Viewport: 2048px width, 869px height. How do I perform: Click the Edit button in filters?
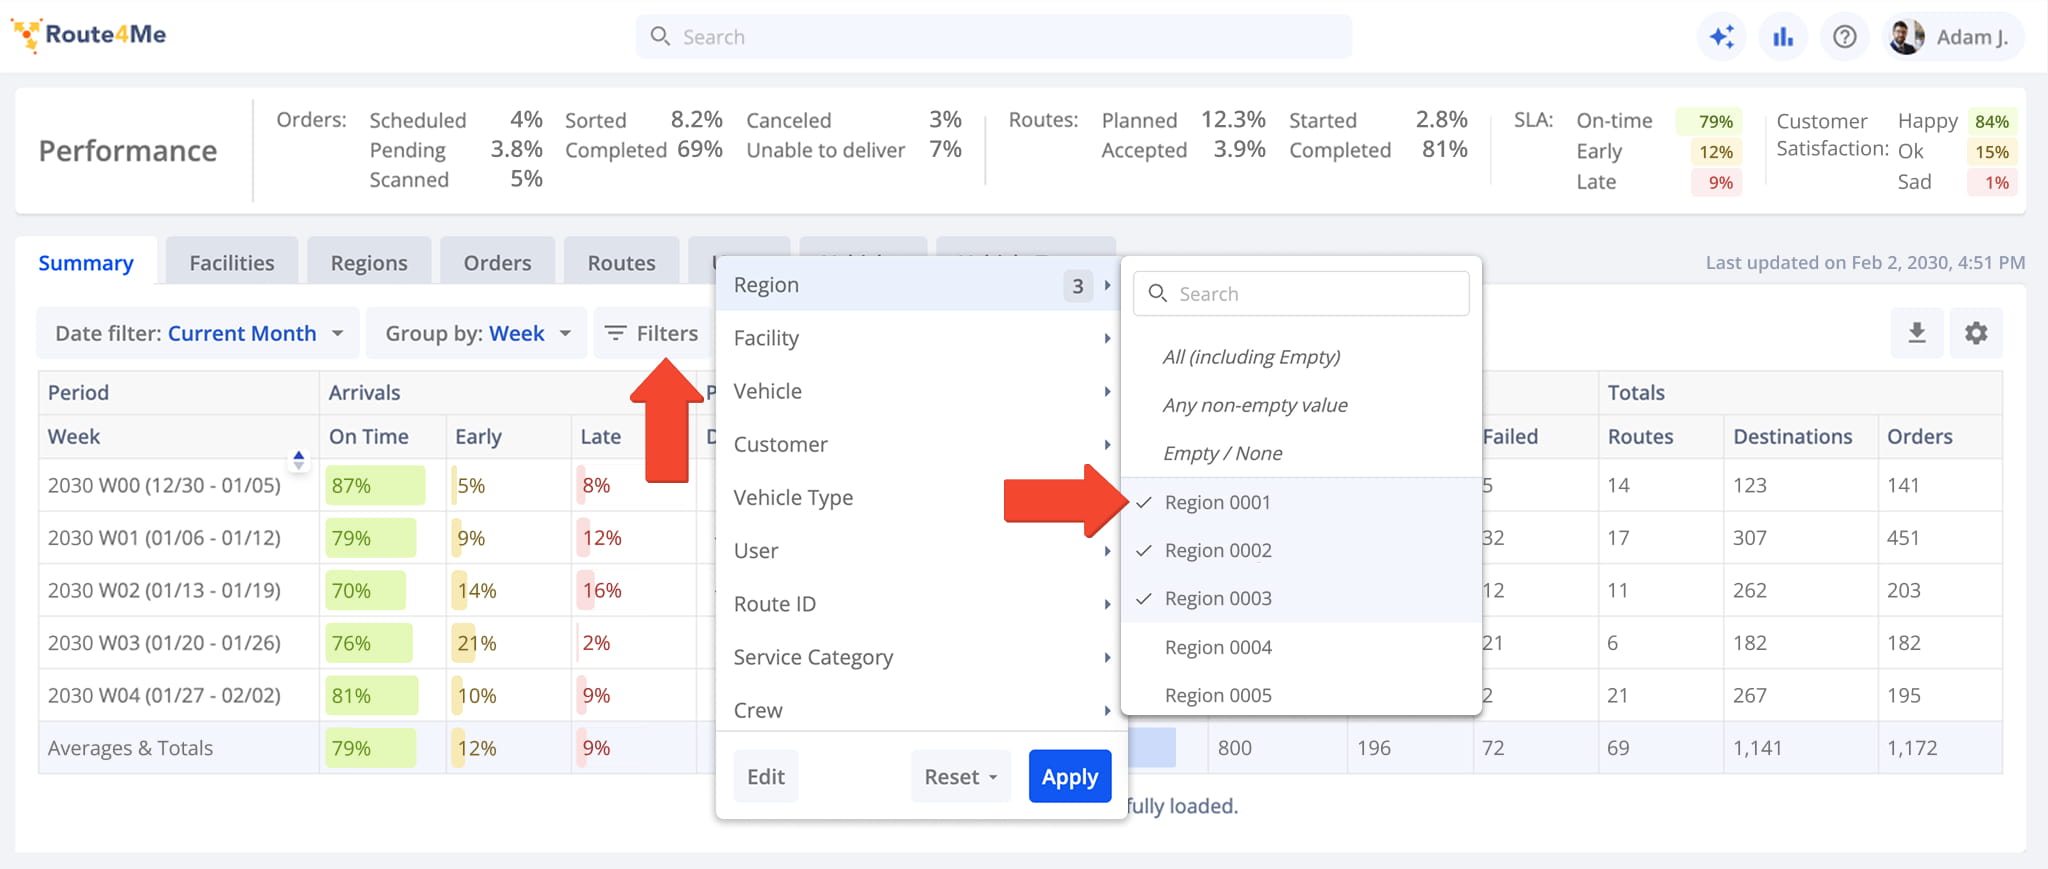coord(766,777)
